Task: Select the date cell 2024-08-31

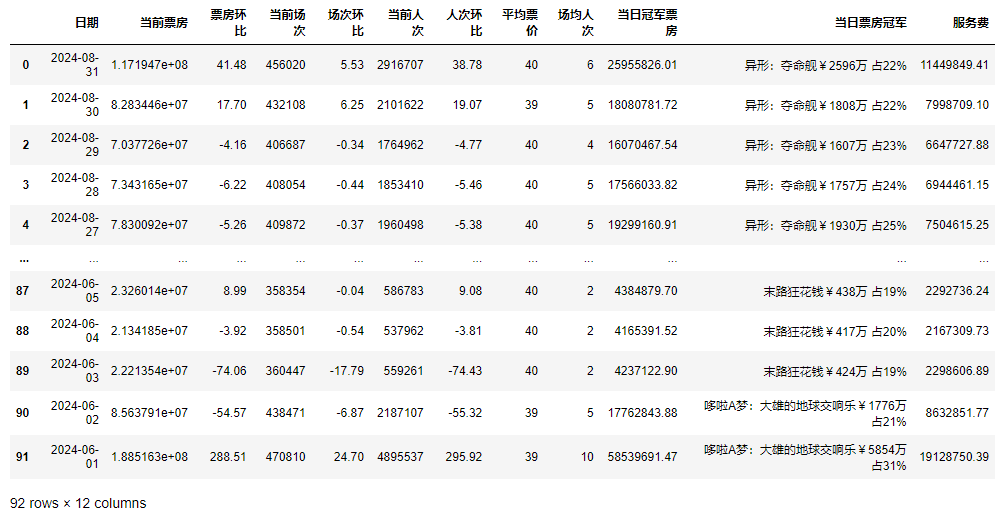Action: (x=74, y=64)
